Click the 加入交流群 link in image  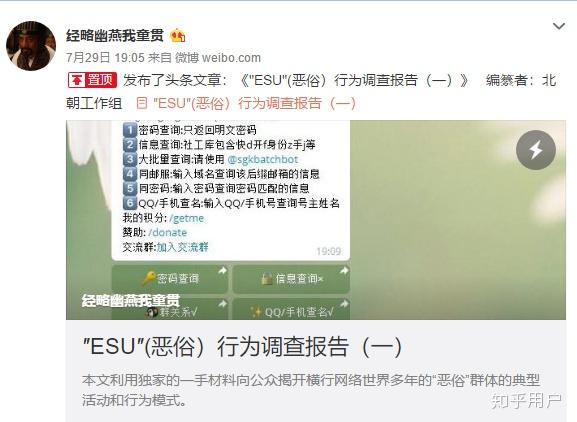(x=183, y=247)
